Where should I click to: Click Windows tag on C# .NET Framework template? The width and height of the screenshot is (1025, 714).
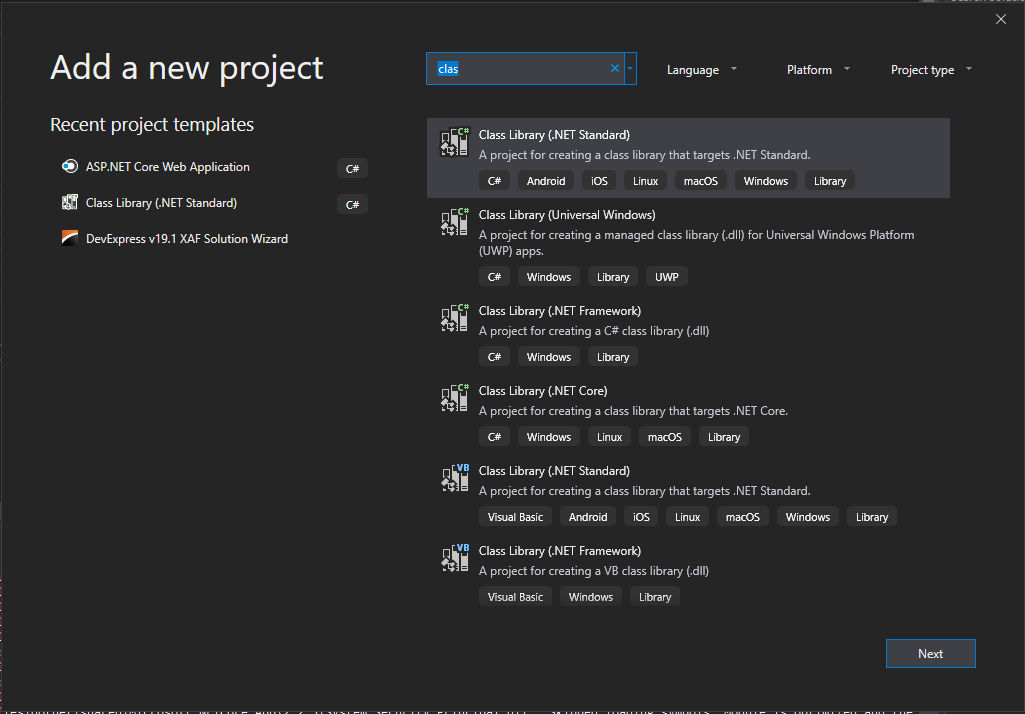(x=548, y=357)
